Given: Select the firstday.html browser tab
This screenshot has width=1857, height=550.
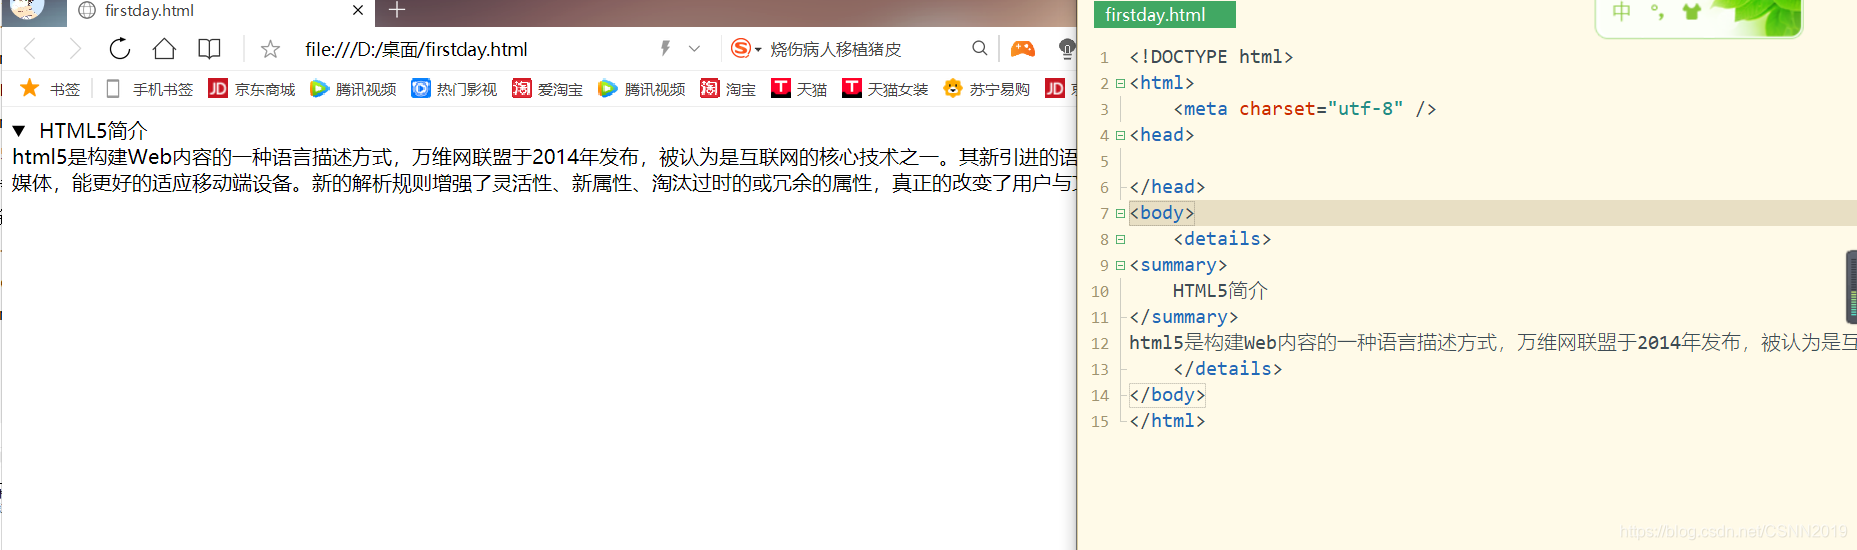Looking at the screenshot, I should pyautogui.click(x=220, y=11).
